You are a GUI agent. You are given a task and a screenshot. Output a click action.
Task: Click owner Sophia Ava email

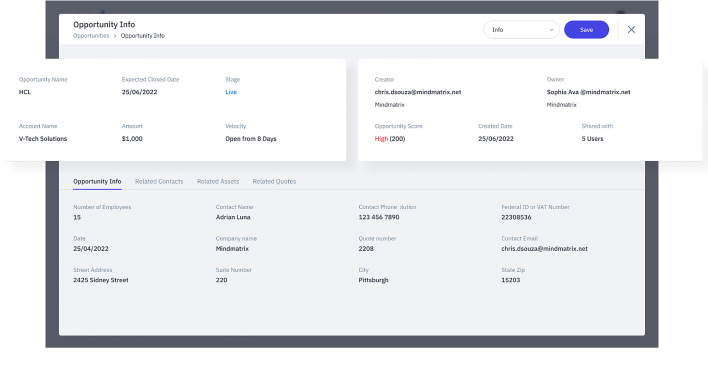coord(588,92)
